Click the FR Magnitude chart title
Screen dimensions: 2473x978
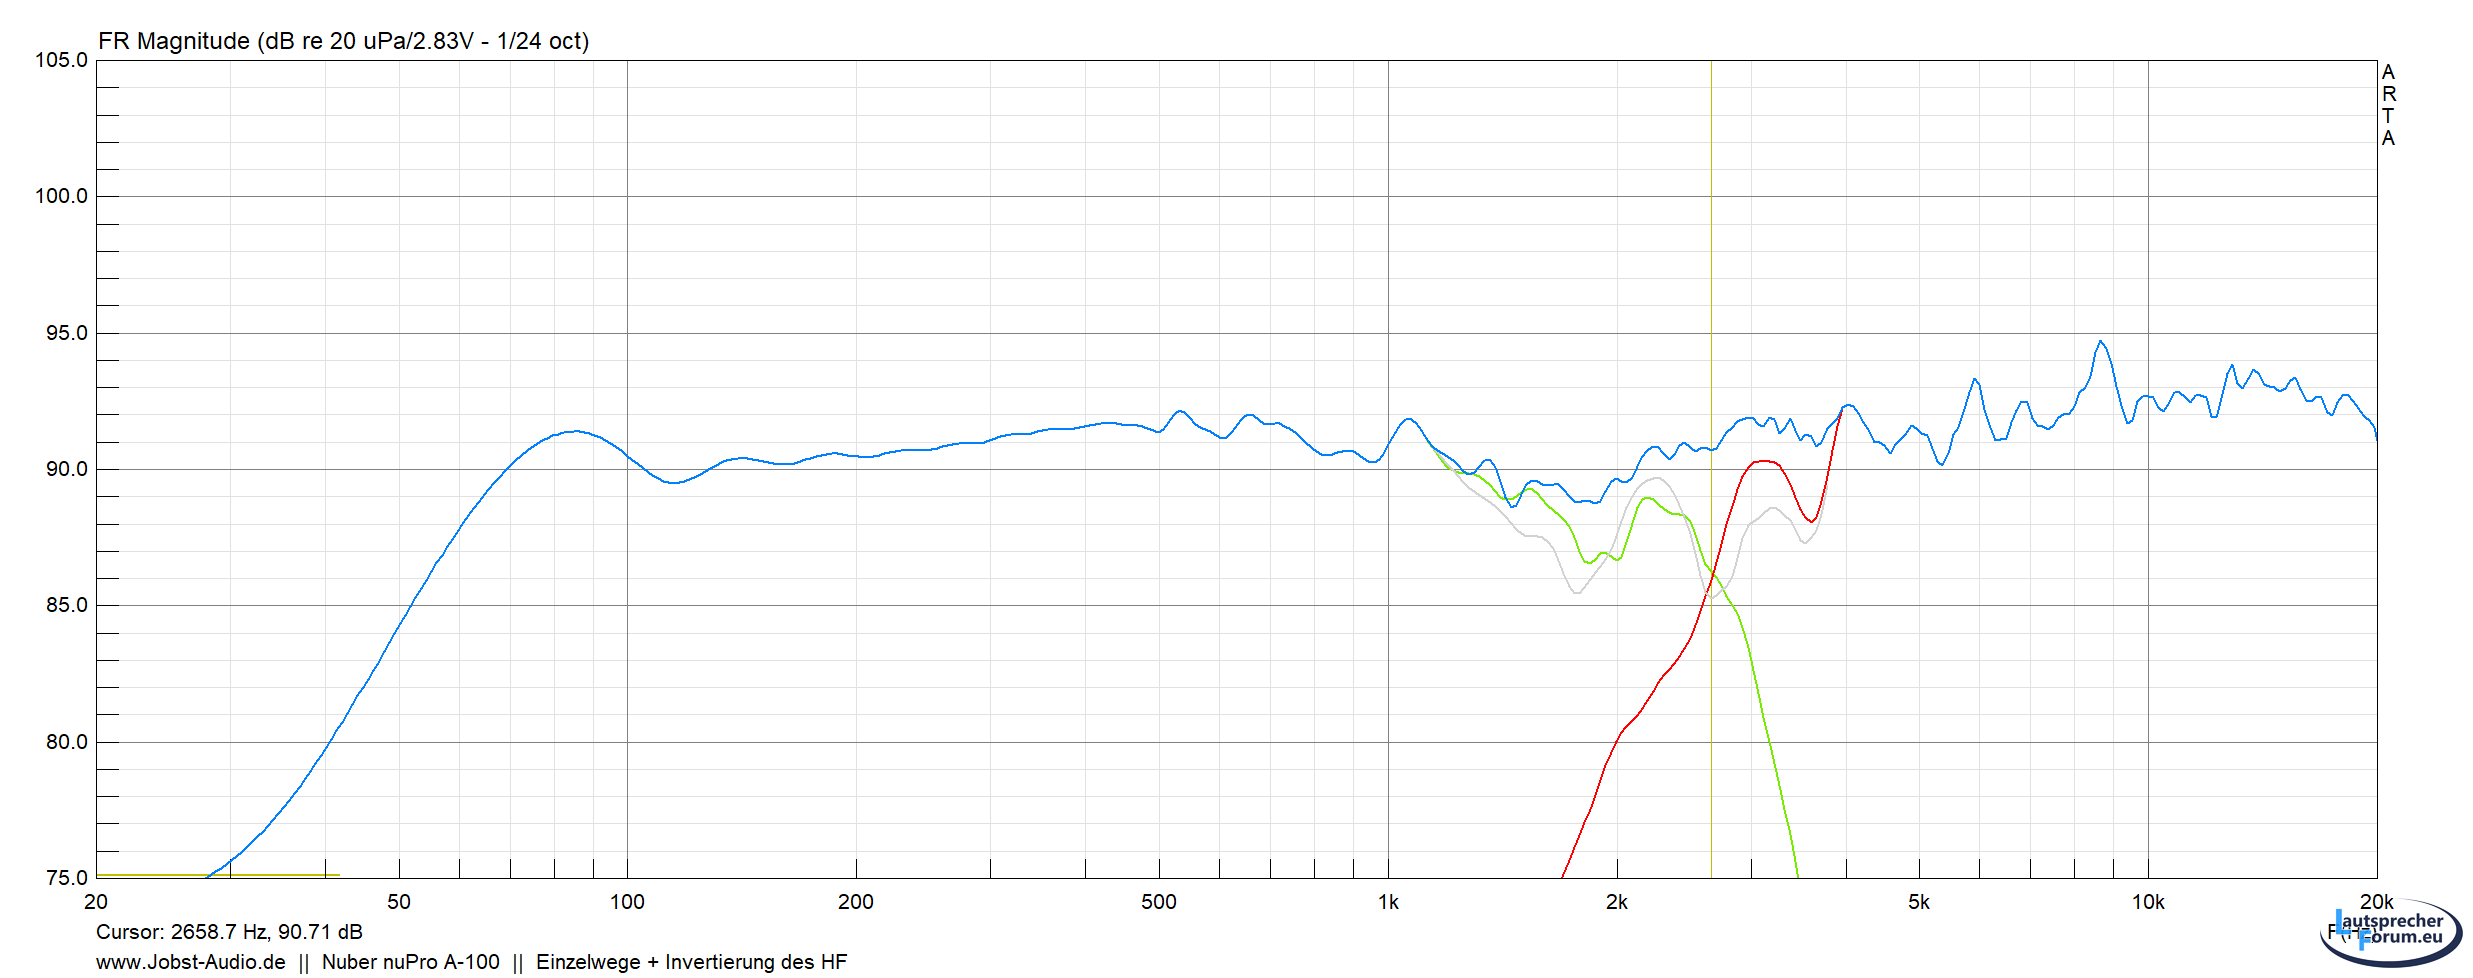pyautogui.click(x=343, y=41)
